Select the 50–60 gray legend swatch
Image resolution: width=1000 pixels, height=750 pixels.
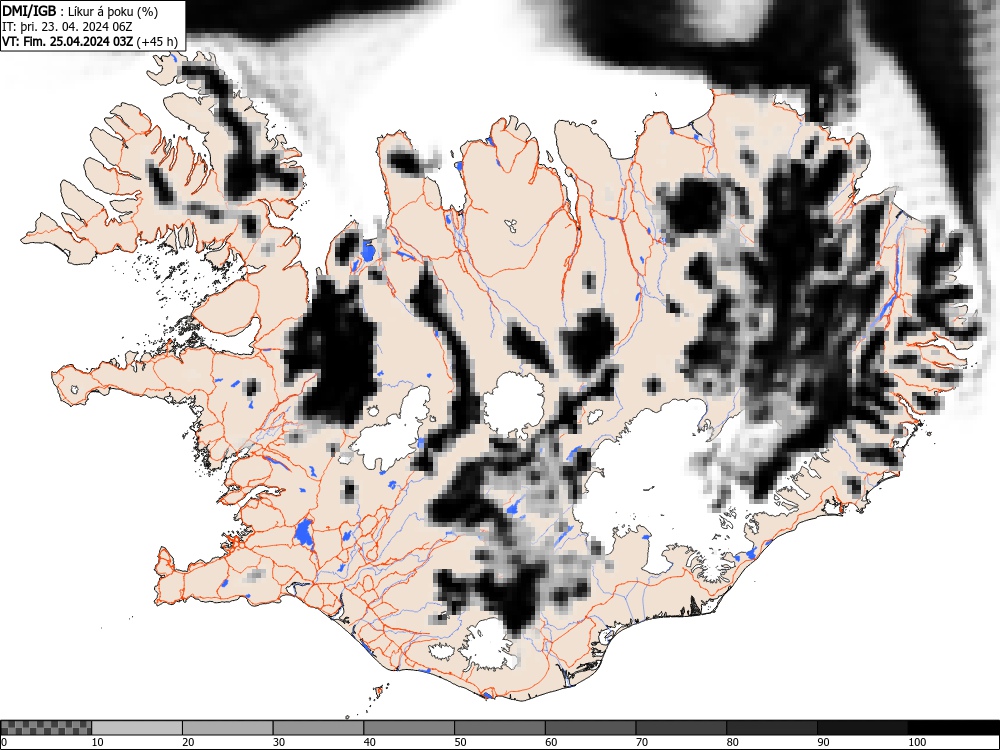tap(499, 728)
